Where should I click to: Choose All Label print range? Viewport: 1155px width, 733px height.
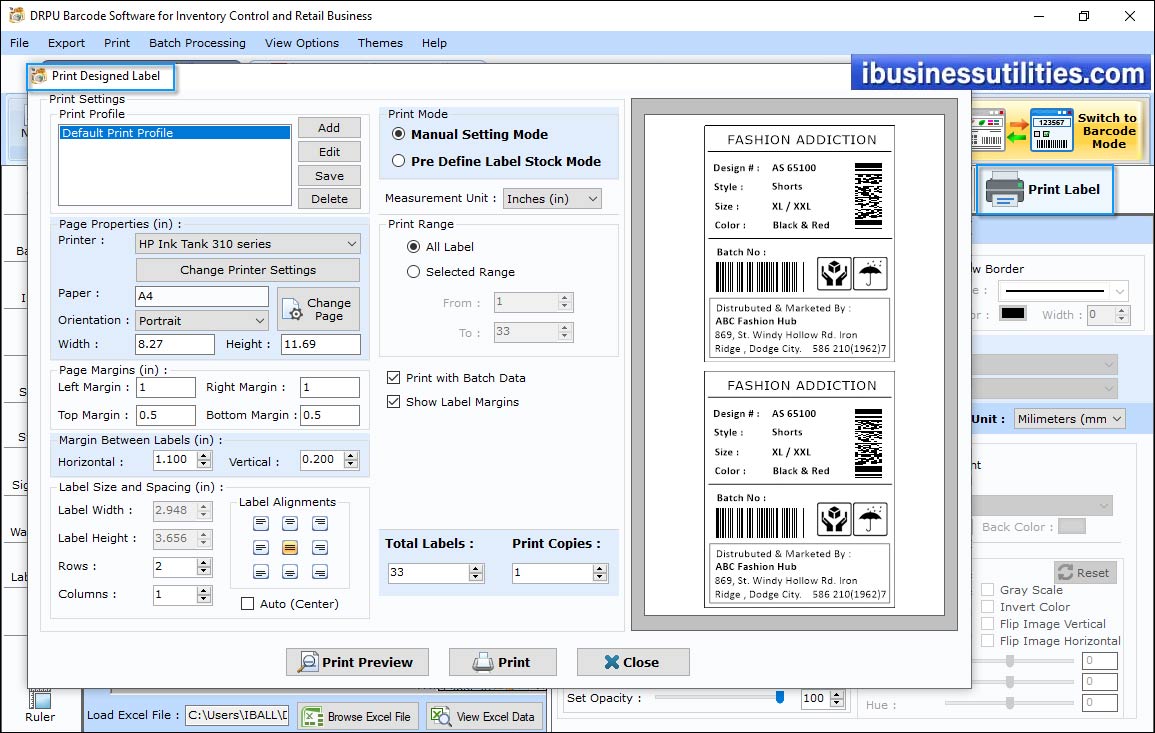(413, 247)
